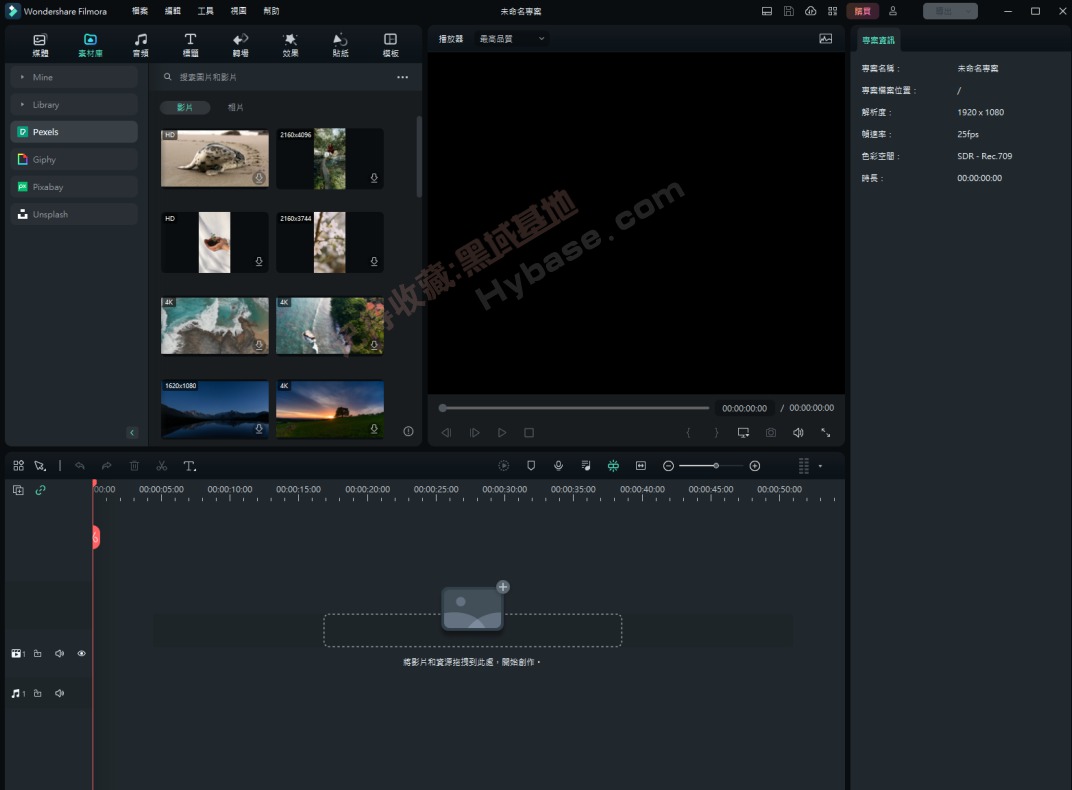Select the sunset tree 4K thumbnail
The image size is (1072, 790).
[x=330, y=409]
